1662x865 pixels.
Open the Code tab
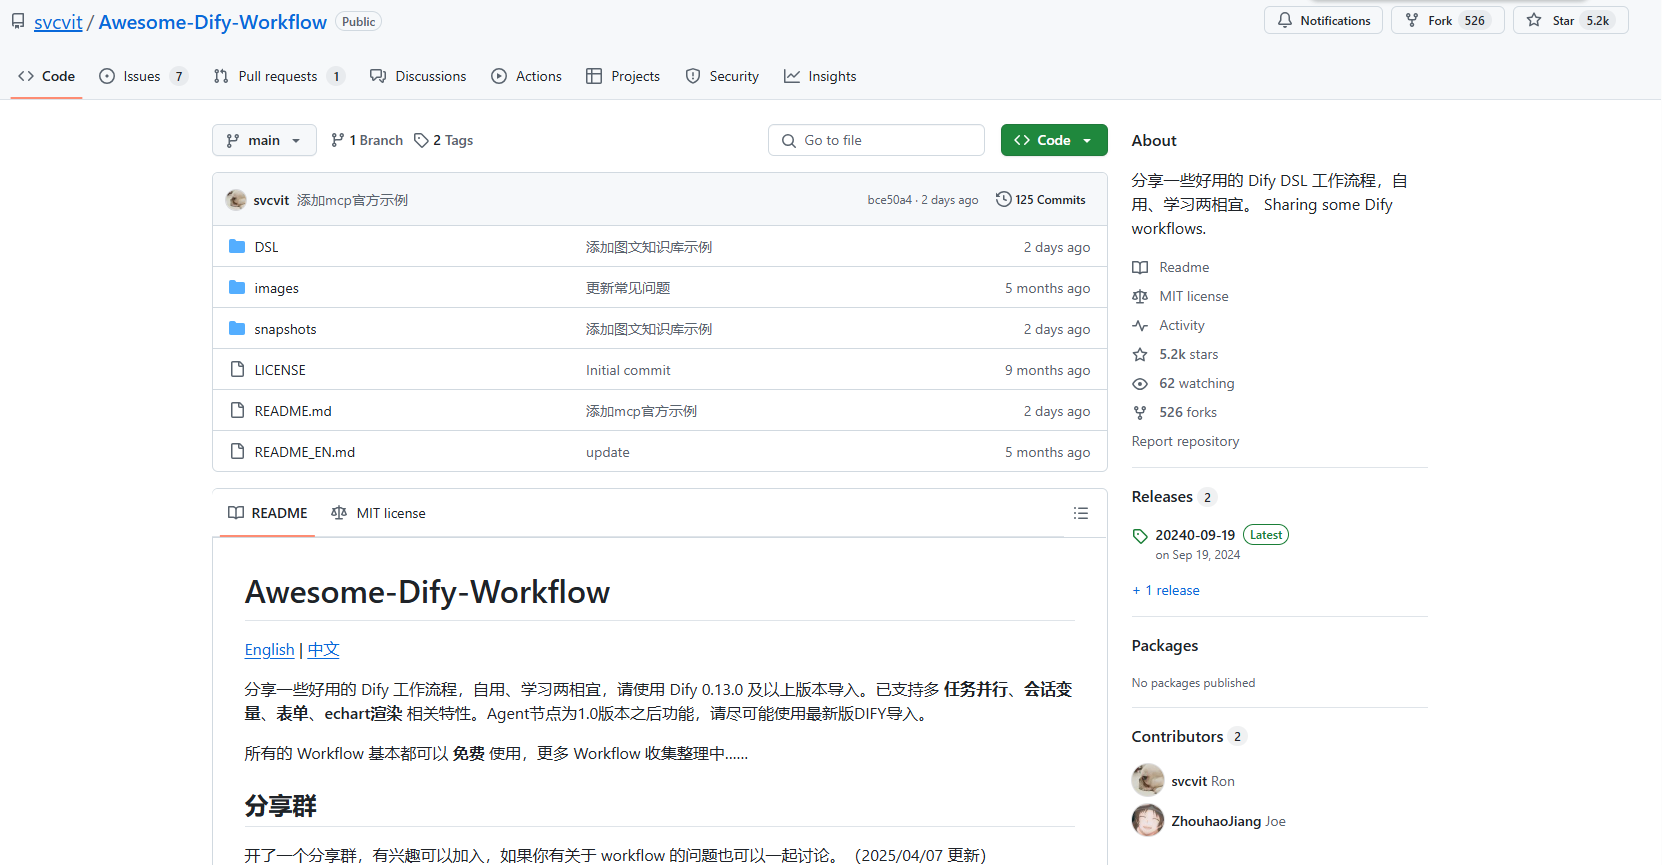point(46,76)
